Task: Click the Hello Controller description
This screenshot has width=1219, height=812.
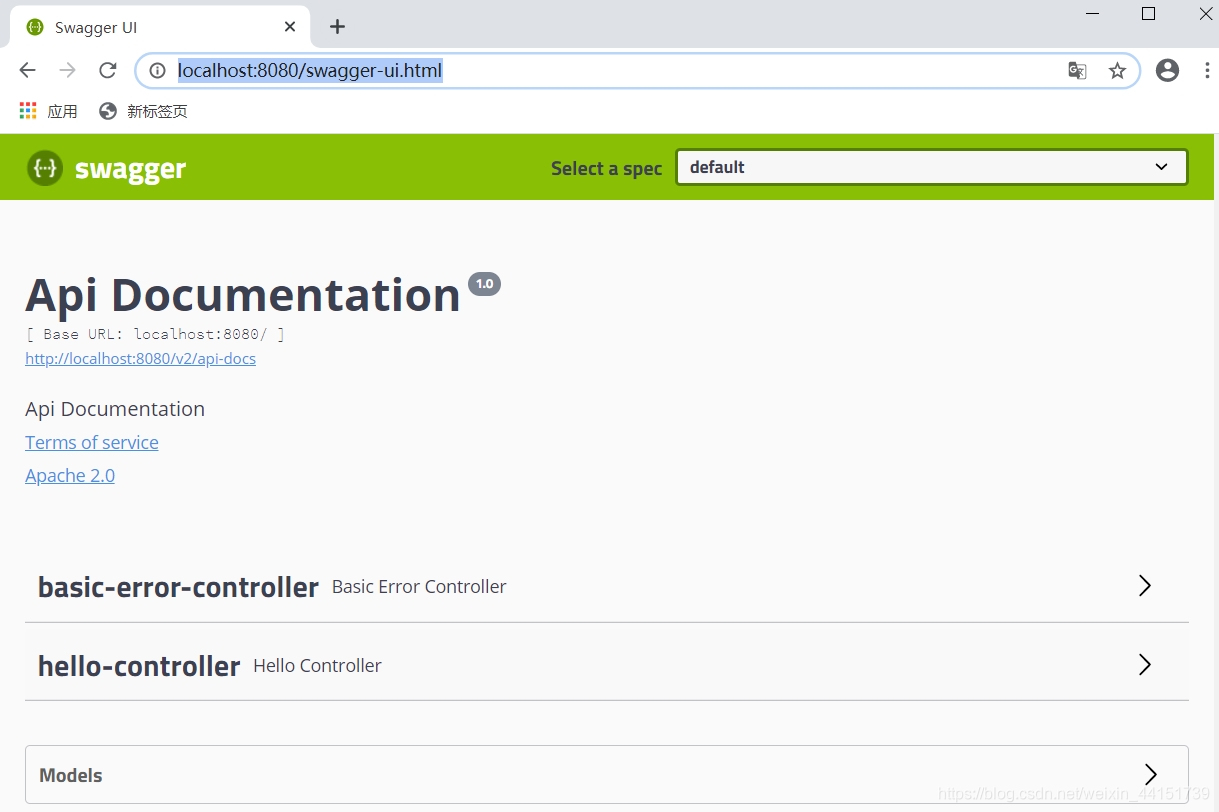Action: point(317,665)
